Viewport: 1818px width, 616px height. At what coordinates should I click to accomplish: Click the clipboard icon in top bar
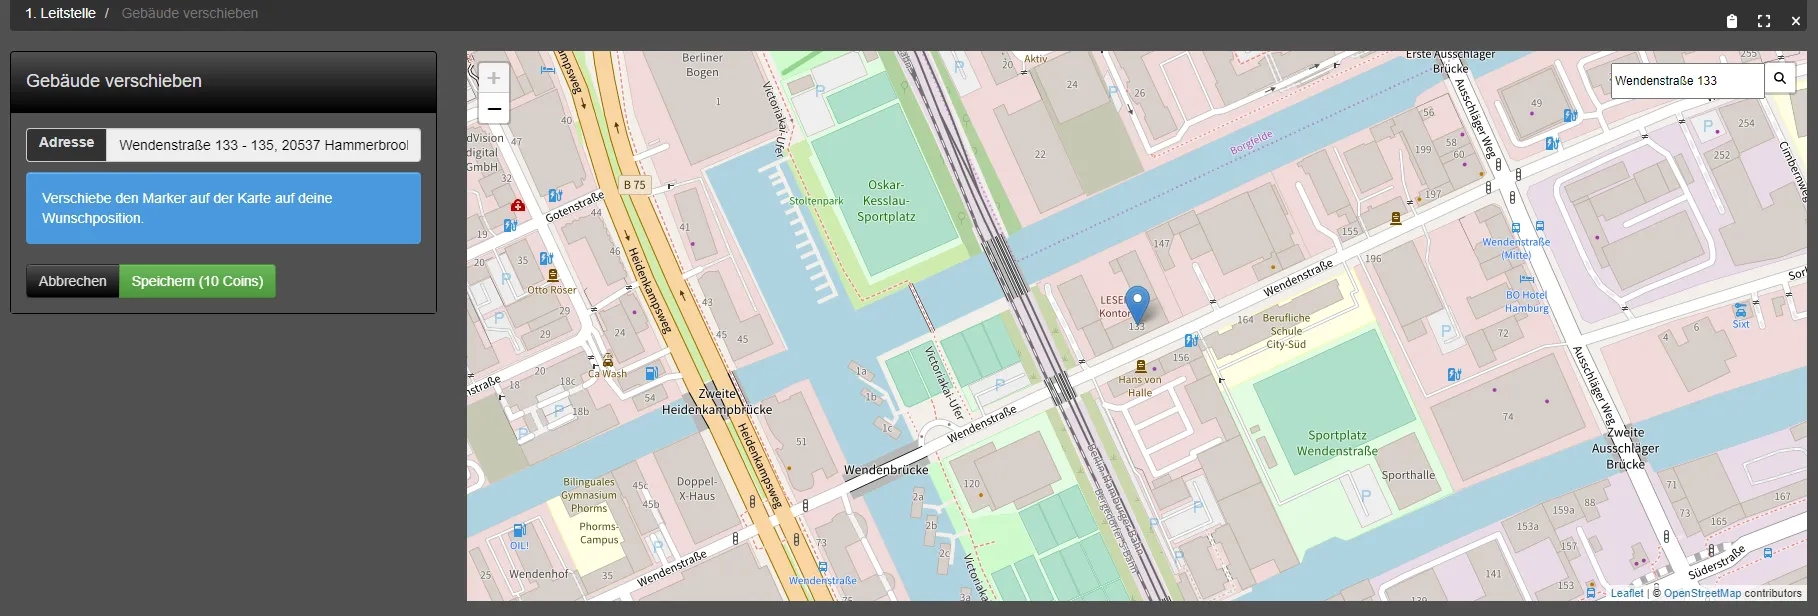click(x=1732, y=21)
